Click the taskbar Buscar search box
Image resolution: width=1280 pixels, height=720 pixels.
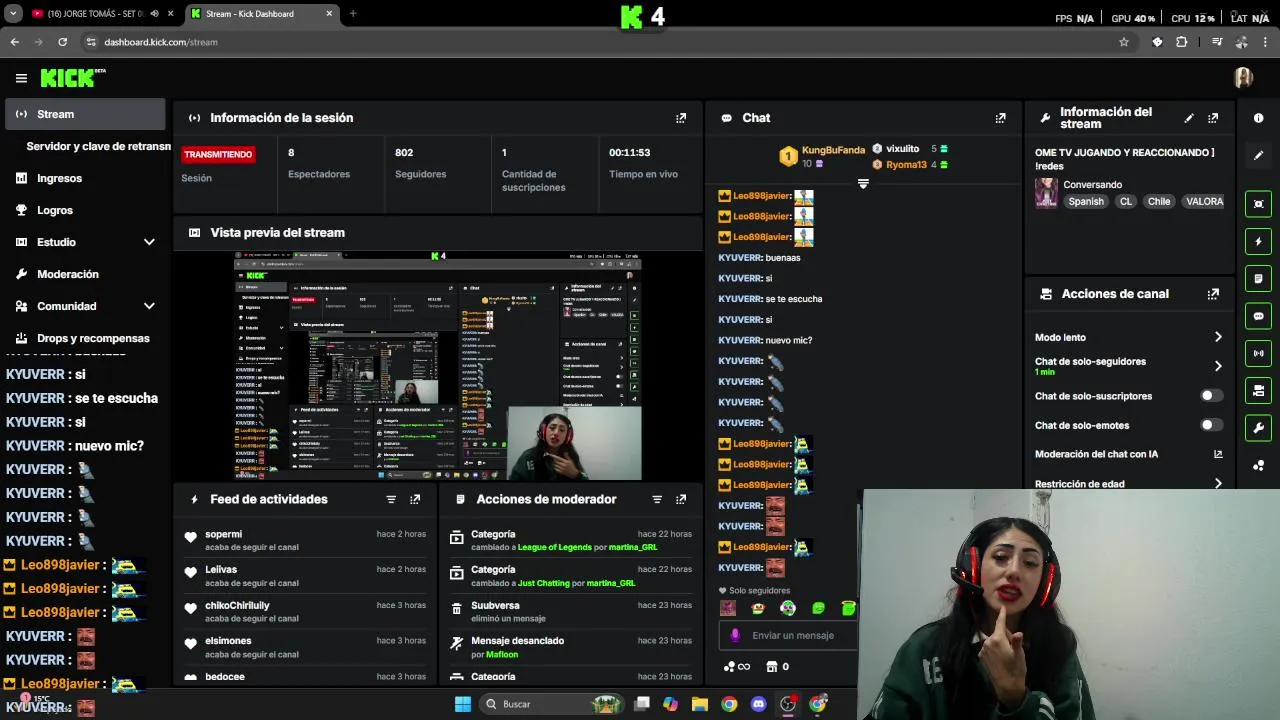550,704
